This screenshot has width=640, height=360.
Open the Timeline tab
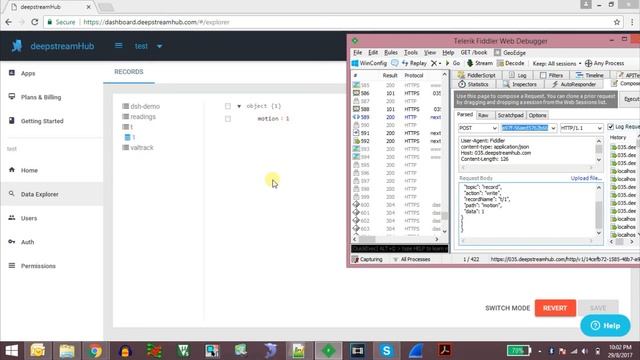click(589, 76)
